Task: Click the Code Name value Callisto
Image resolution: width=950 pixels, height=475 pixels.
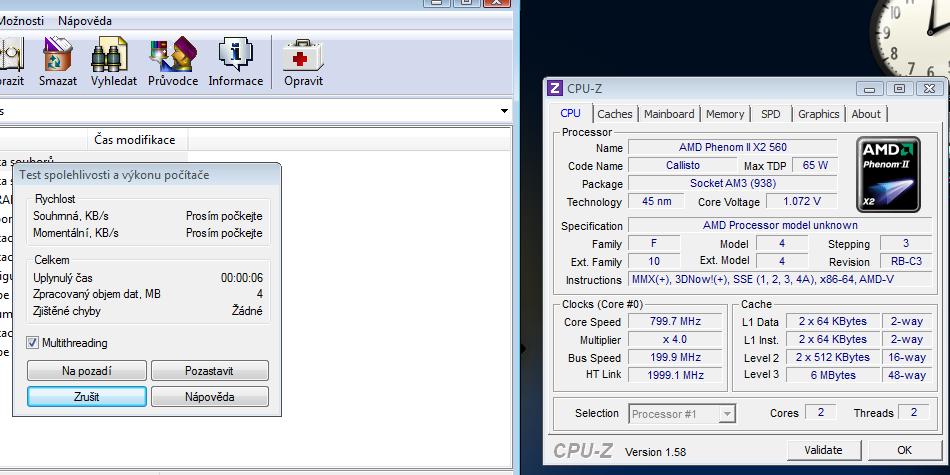Action: click(x=683, y=165)
